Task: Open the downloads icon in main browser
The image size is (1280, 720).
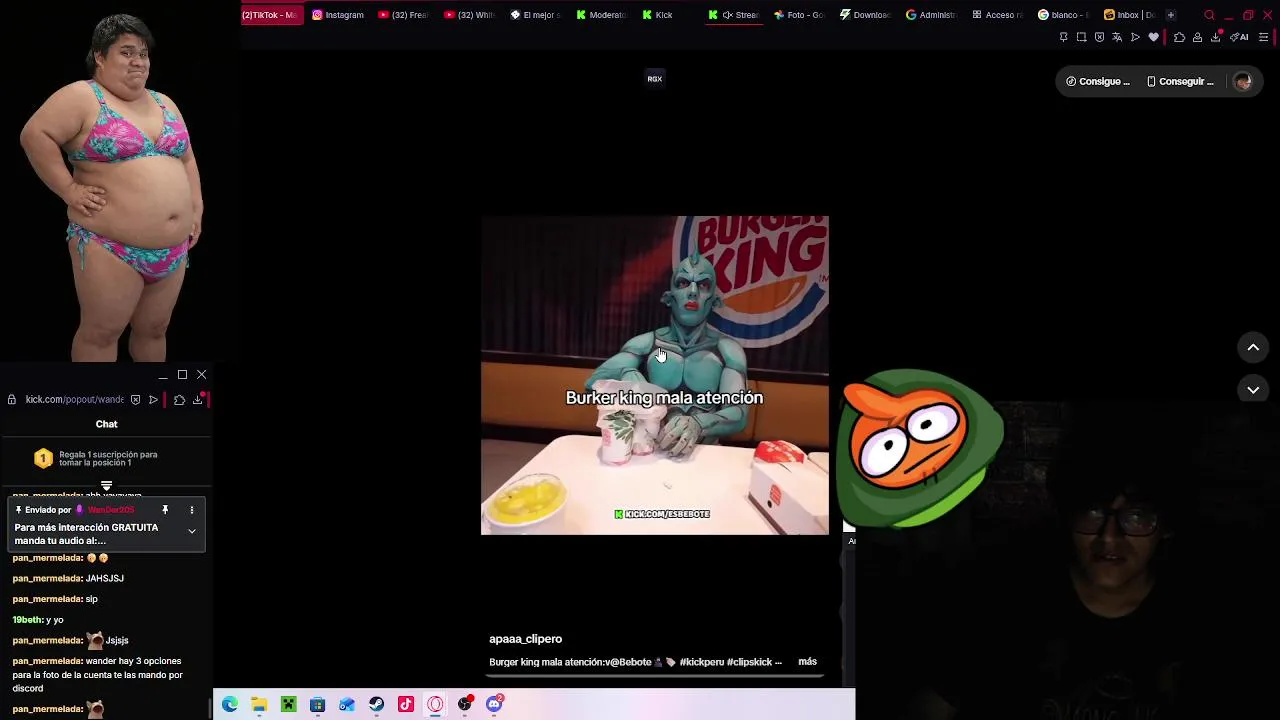Action: tap(1216, 37)
